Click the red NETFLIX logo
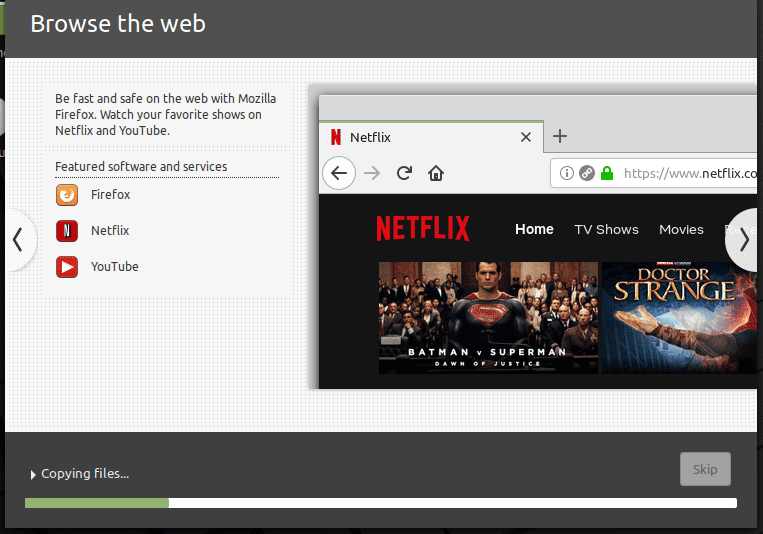The width and height of the screenshot is (763, 534). coord(423,228)
